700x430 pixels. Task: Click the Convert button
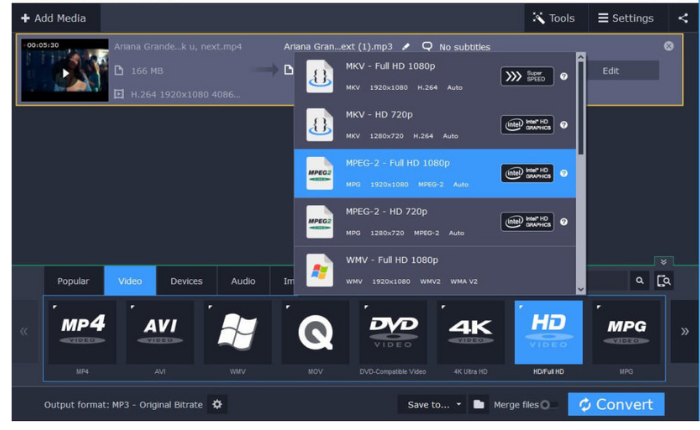coord(616,405)
